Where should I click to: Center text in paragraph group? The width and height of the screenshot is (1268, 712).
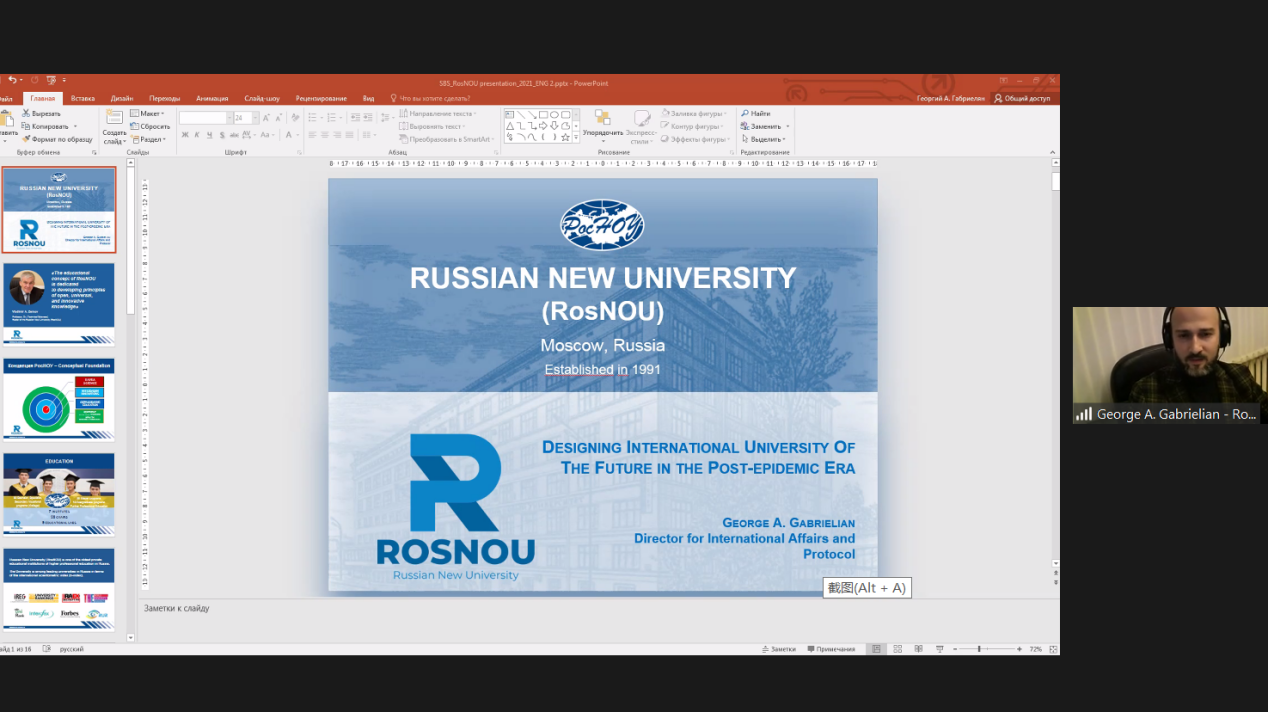point(325,135)
